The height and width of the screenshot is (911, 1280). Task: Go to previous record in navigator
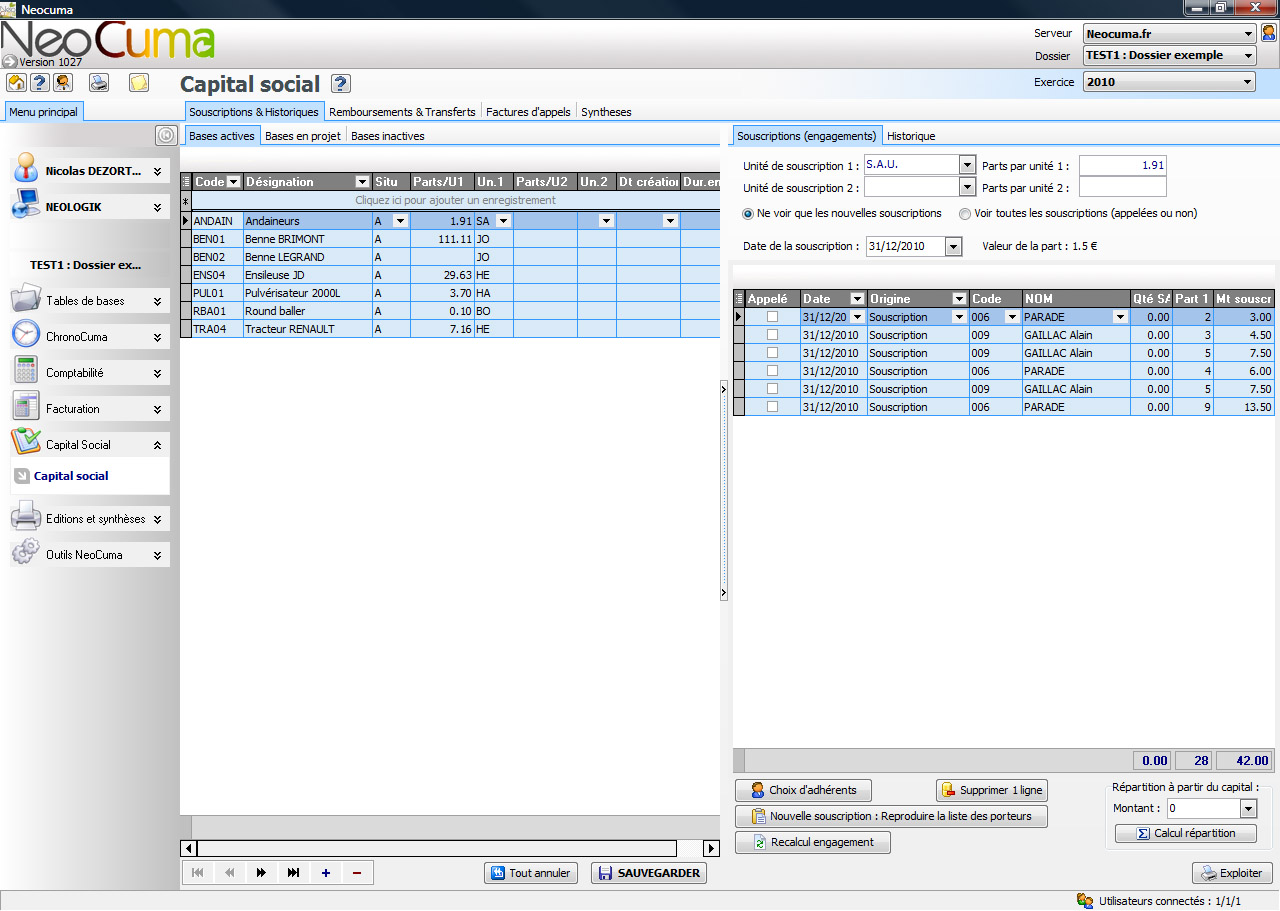point(229,873)
